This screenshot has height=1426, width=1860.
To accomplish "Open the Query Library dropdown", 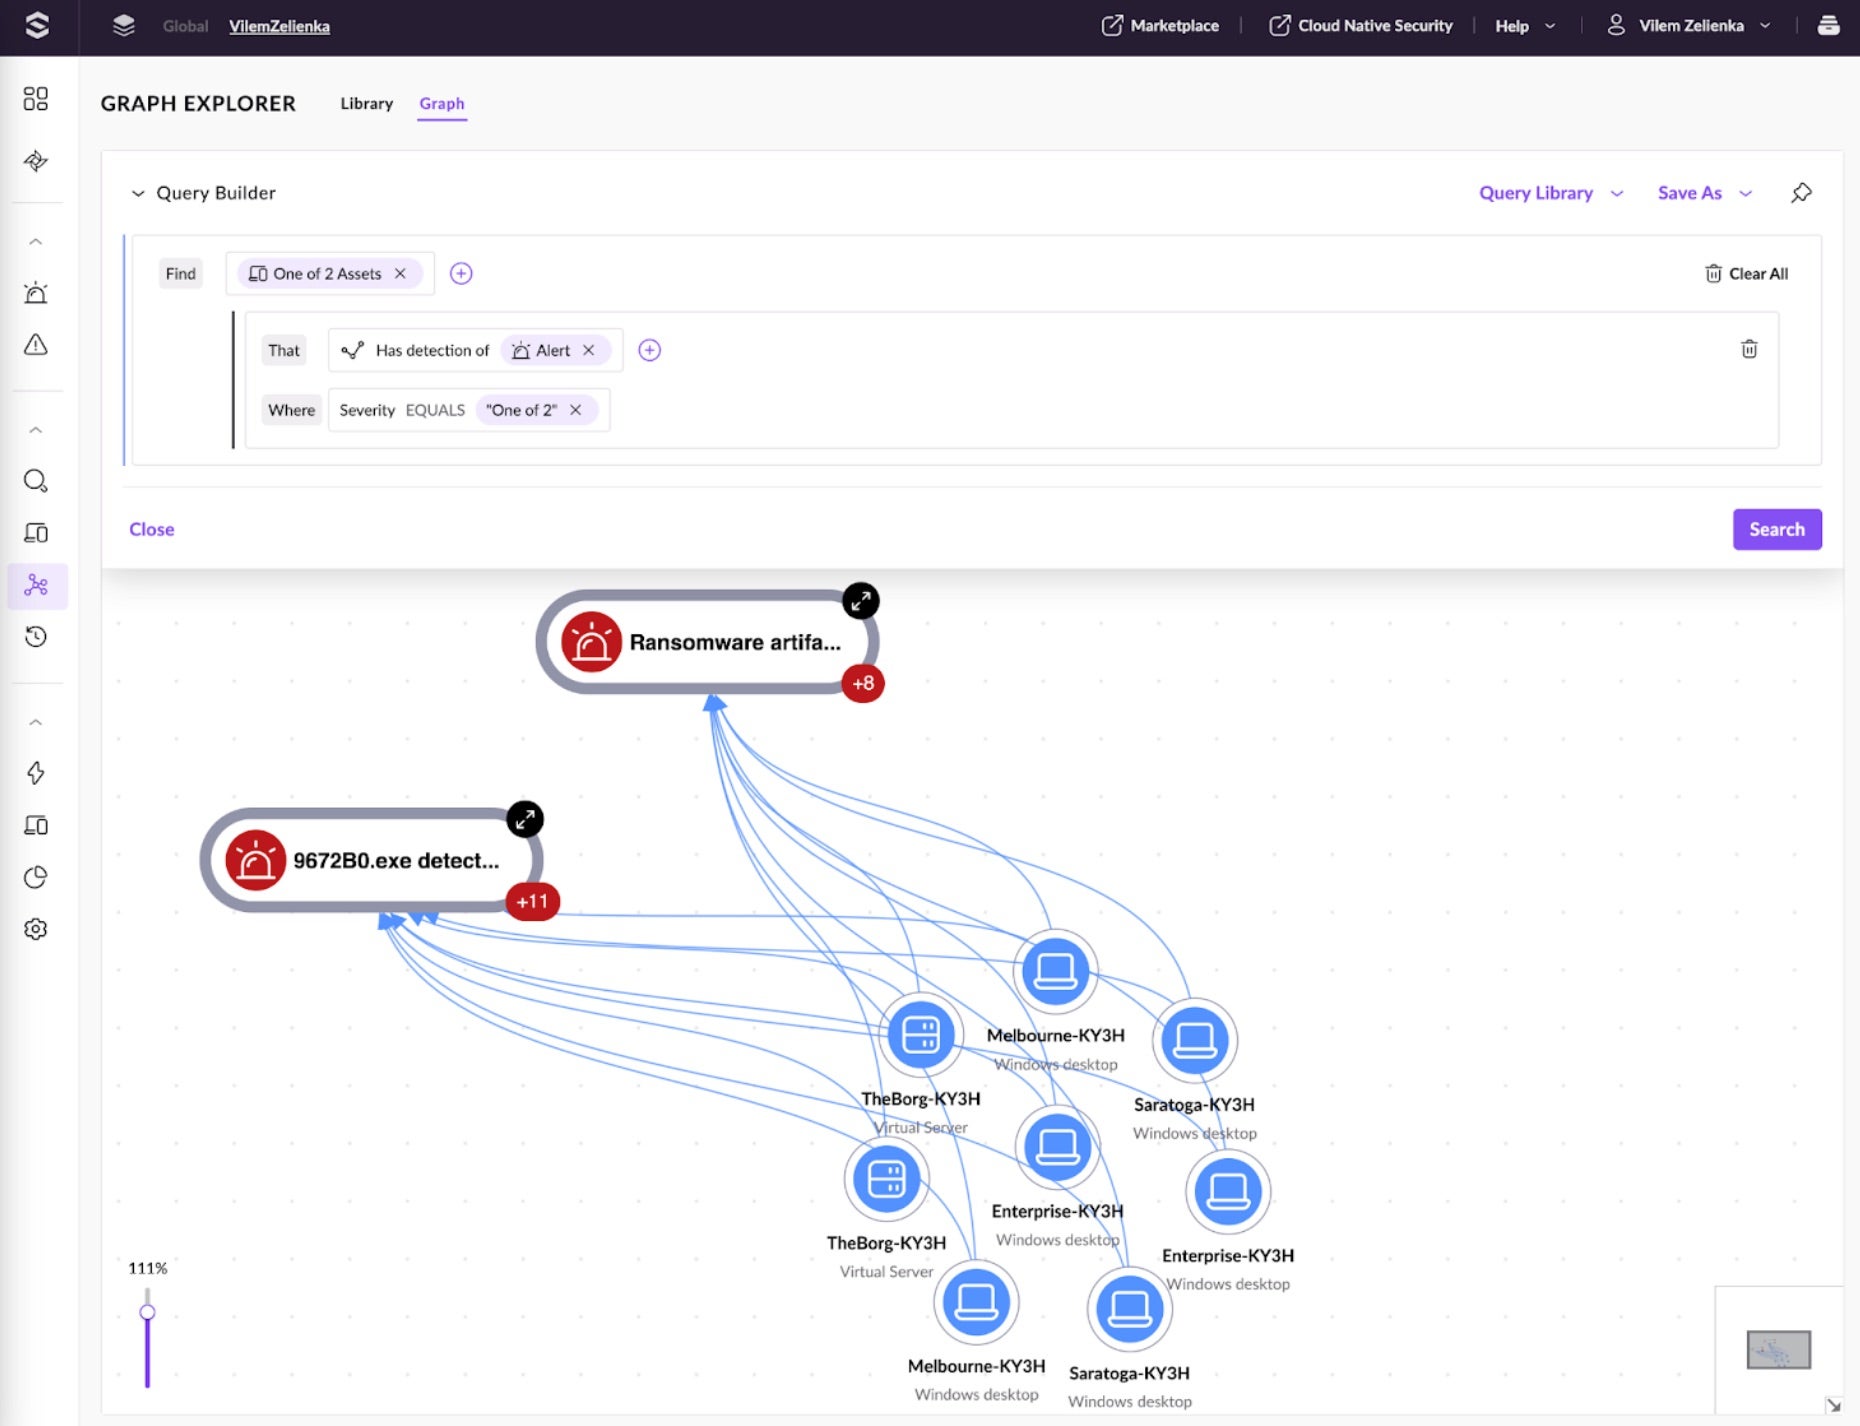I will tap(1550, 193).
